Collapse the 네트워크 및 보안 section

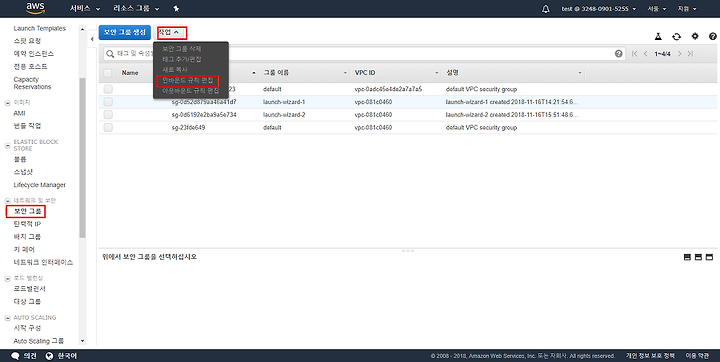coord(7,201)
